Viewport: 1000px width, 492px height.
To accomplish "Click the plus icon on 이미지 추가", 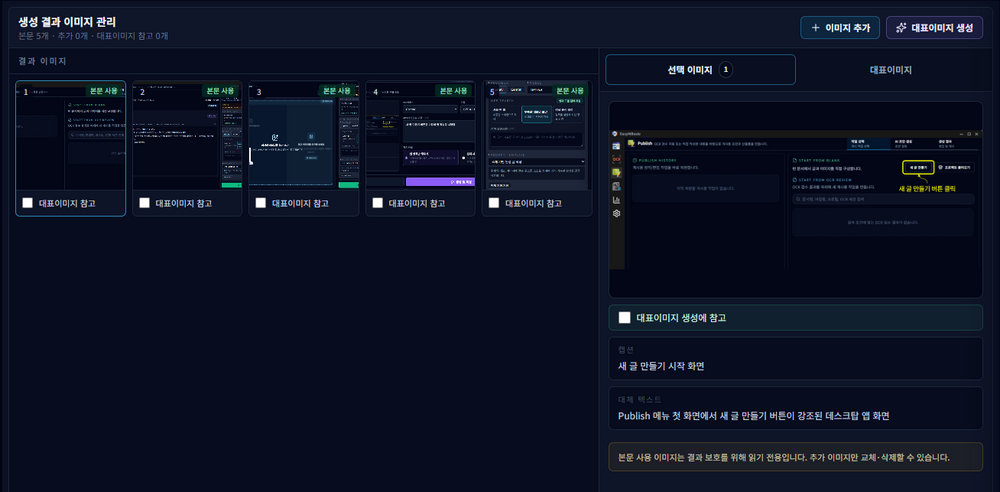I will coord(815,28).
